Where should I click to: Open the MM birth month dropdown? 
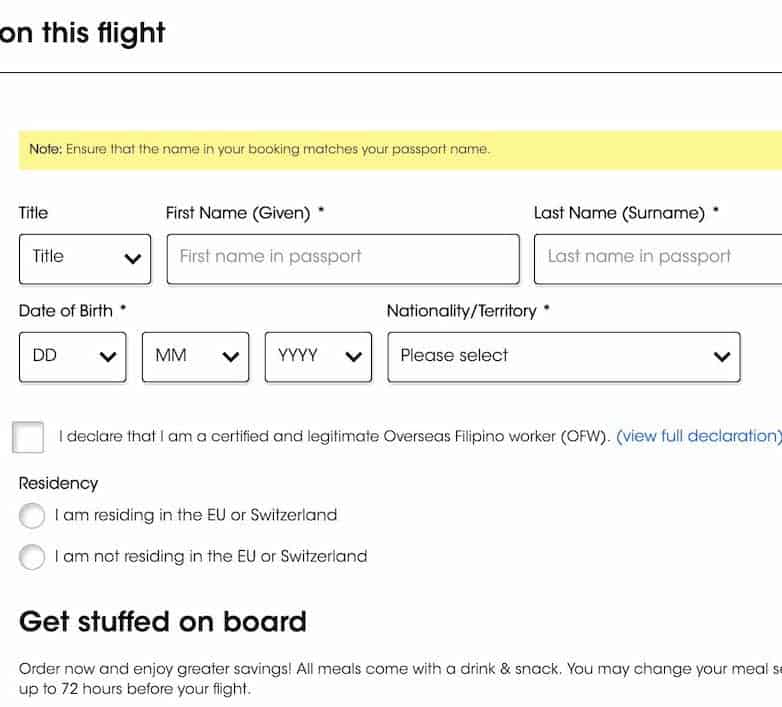point(194,356)
